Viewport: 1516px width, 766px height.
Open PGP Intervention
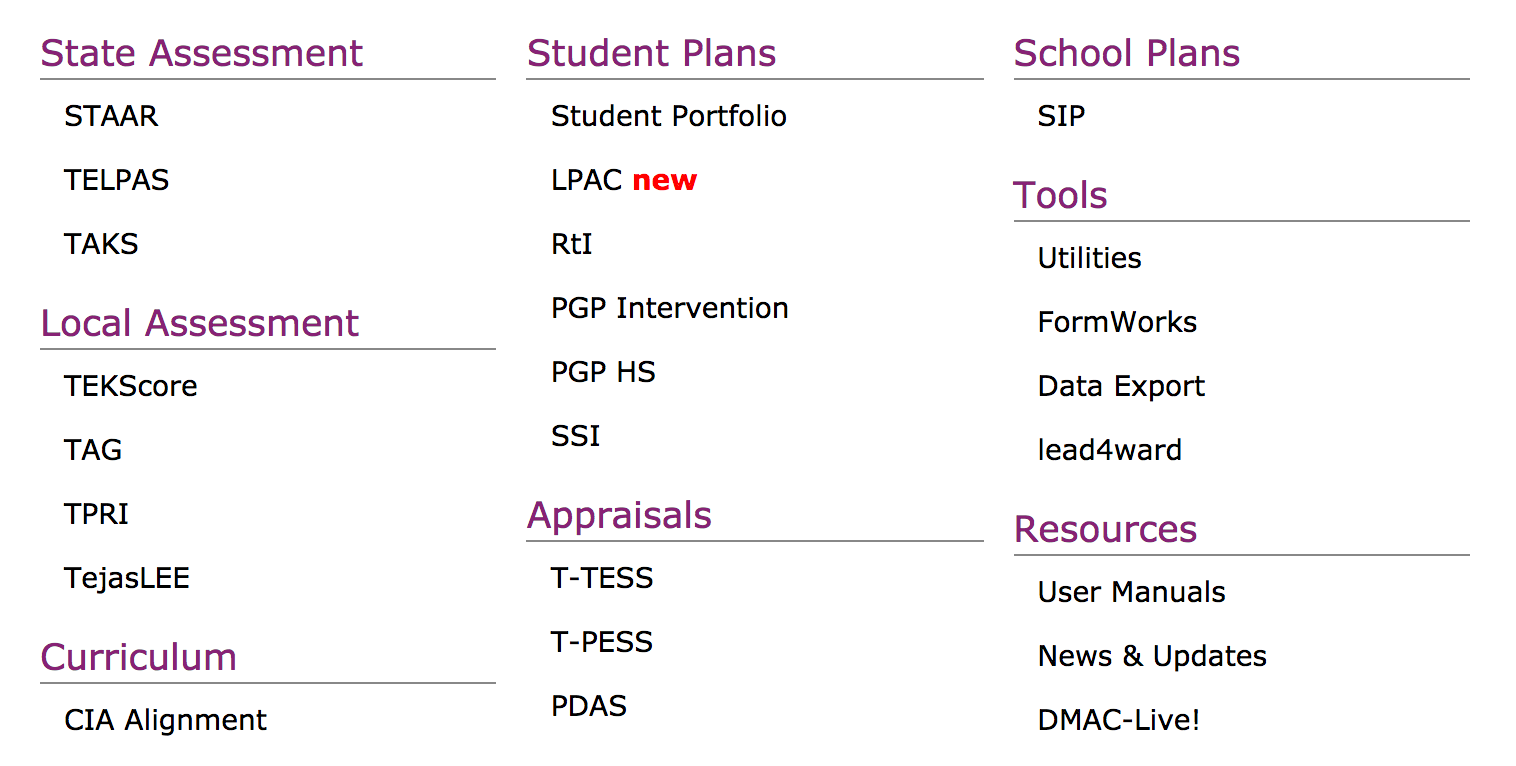pyautogui.click(x=669, y=308)
